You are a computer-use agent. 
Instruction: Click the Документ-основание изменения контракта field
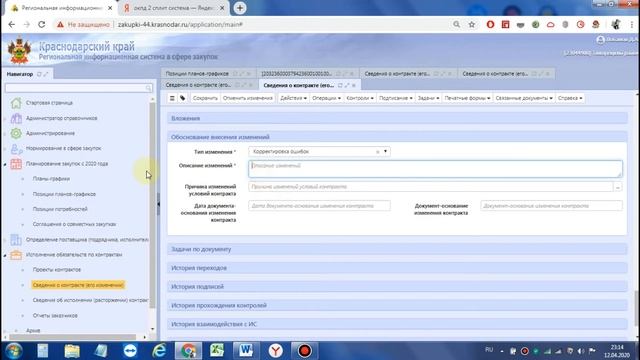[x=551, y=206]
